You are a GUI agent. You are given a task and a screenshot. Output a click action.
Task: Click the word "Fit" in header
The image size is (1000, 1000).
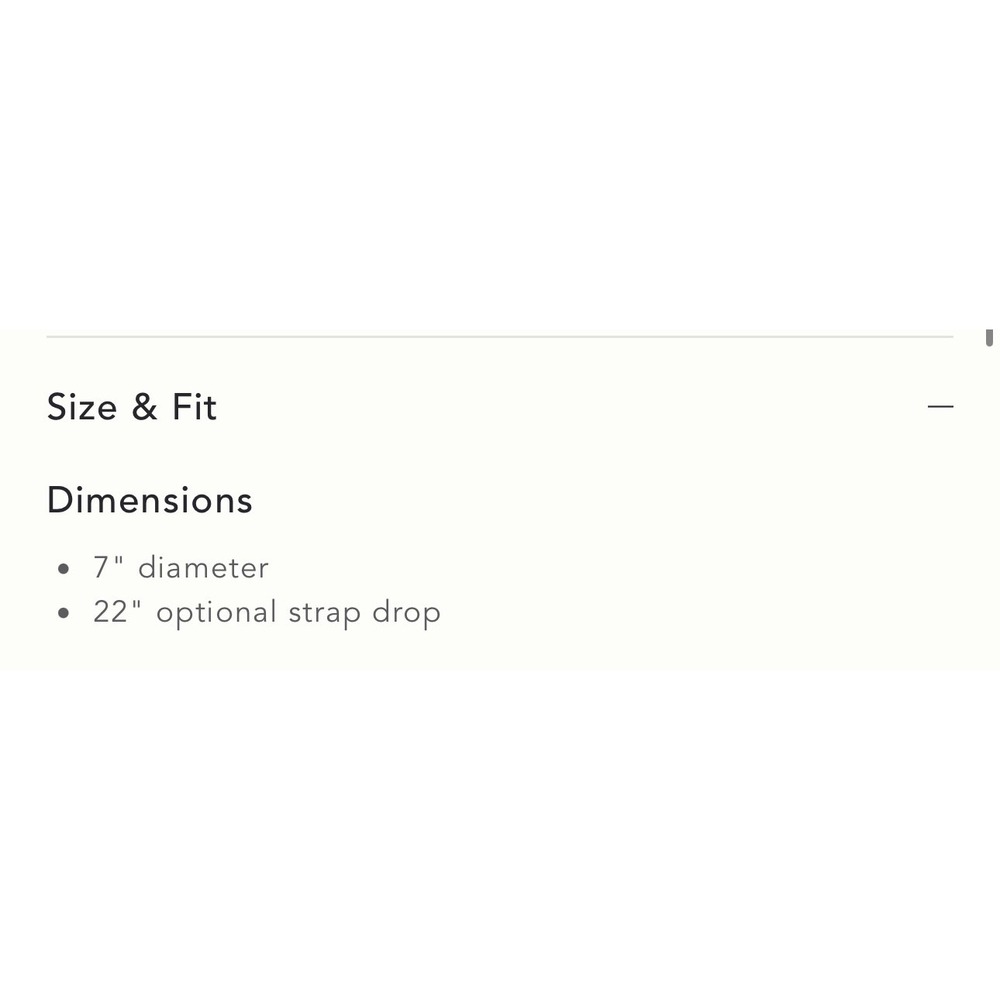click(x=195, y=406)
